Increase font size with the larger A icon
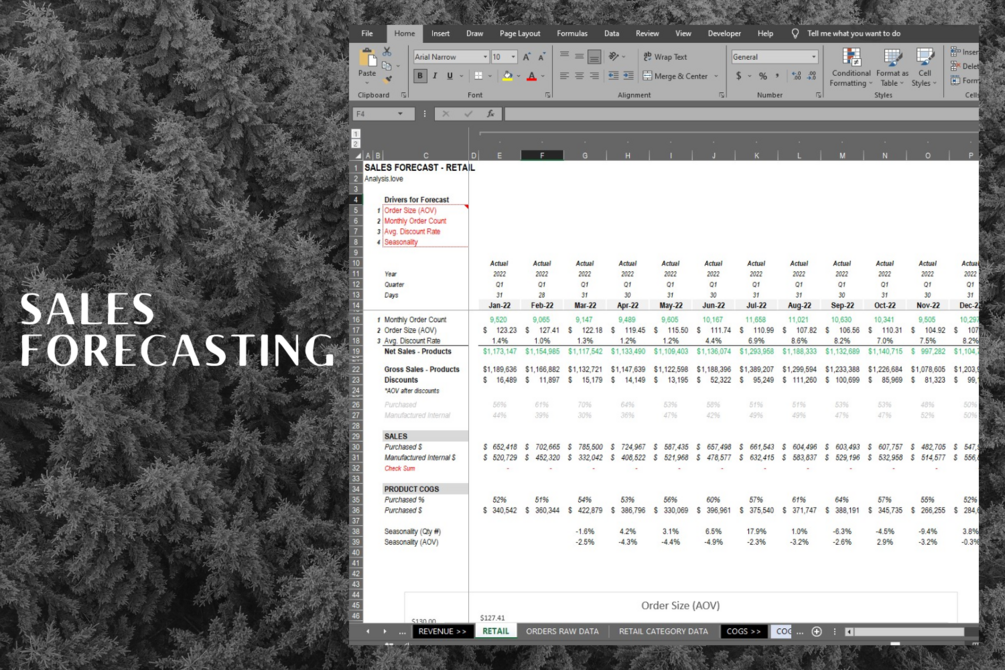The height and width of the screenshot is (670, 1005). (x=527, y=57)
